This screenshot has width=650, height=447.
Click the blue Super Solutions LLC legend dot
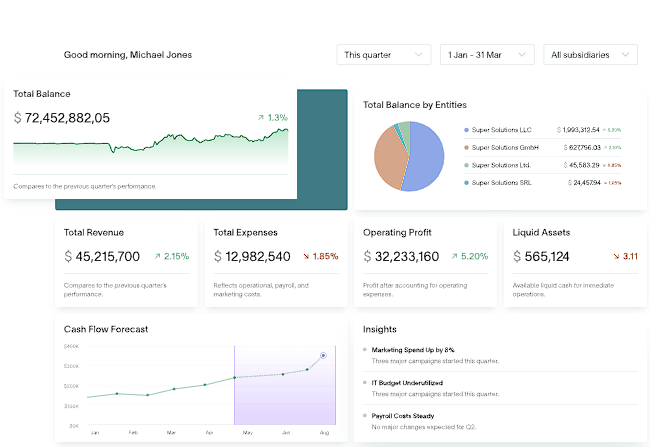(x=466, y=130)
